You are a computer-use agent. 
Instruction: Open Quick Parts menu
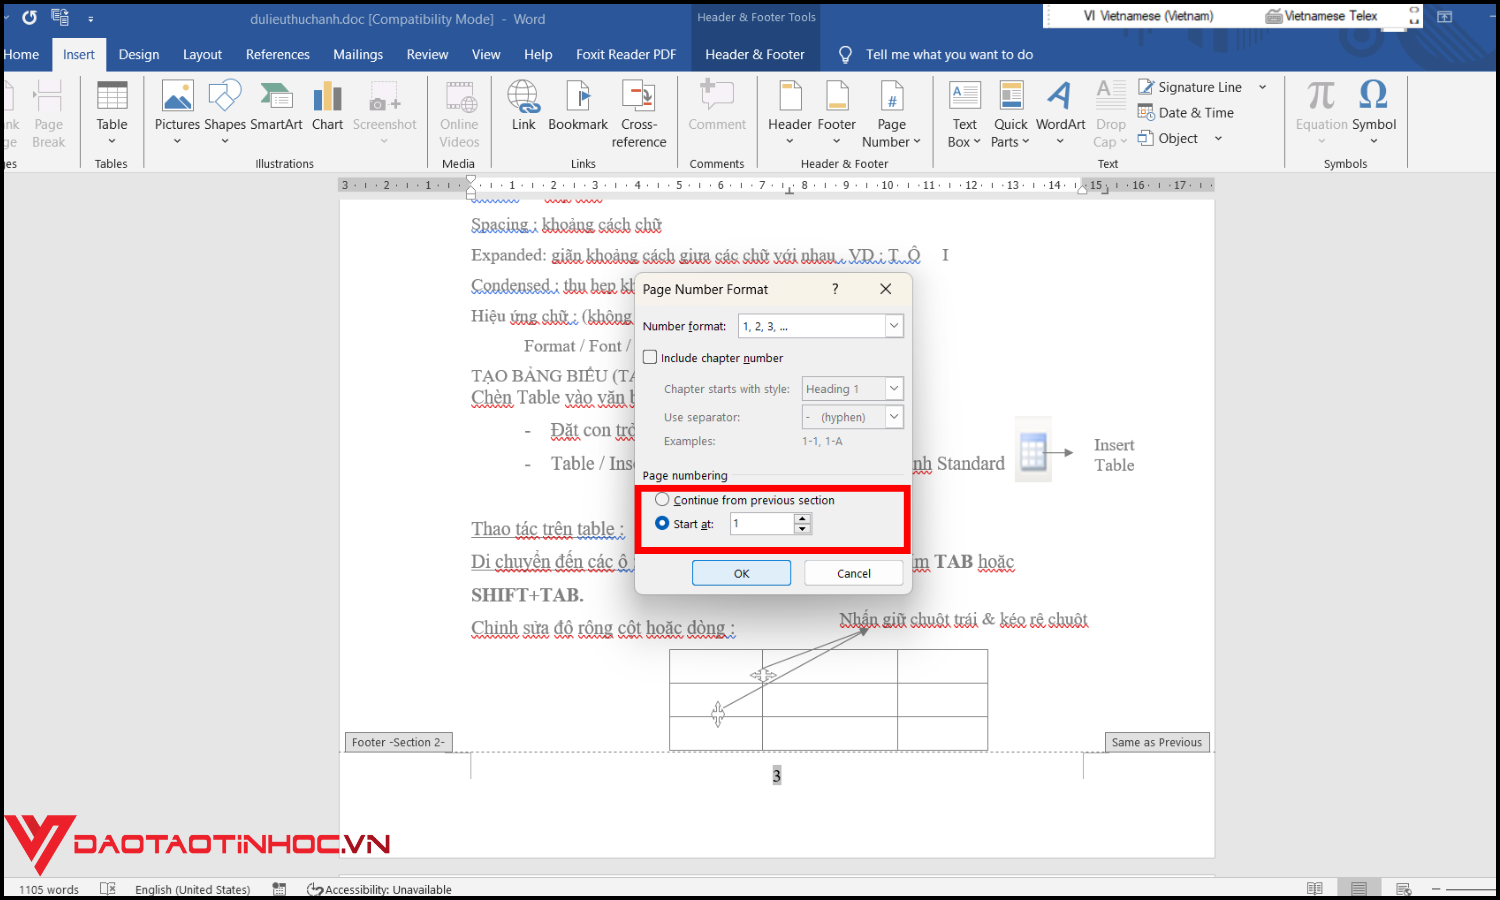[1011, 113]
